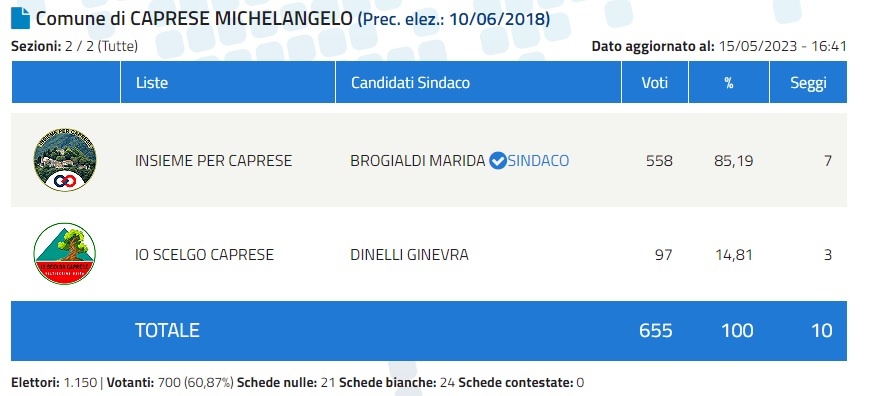
Task: Click the percentage column header
Action: click(x=729, y=82)
